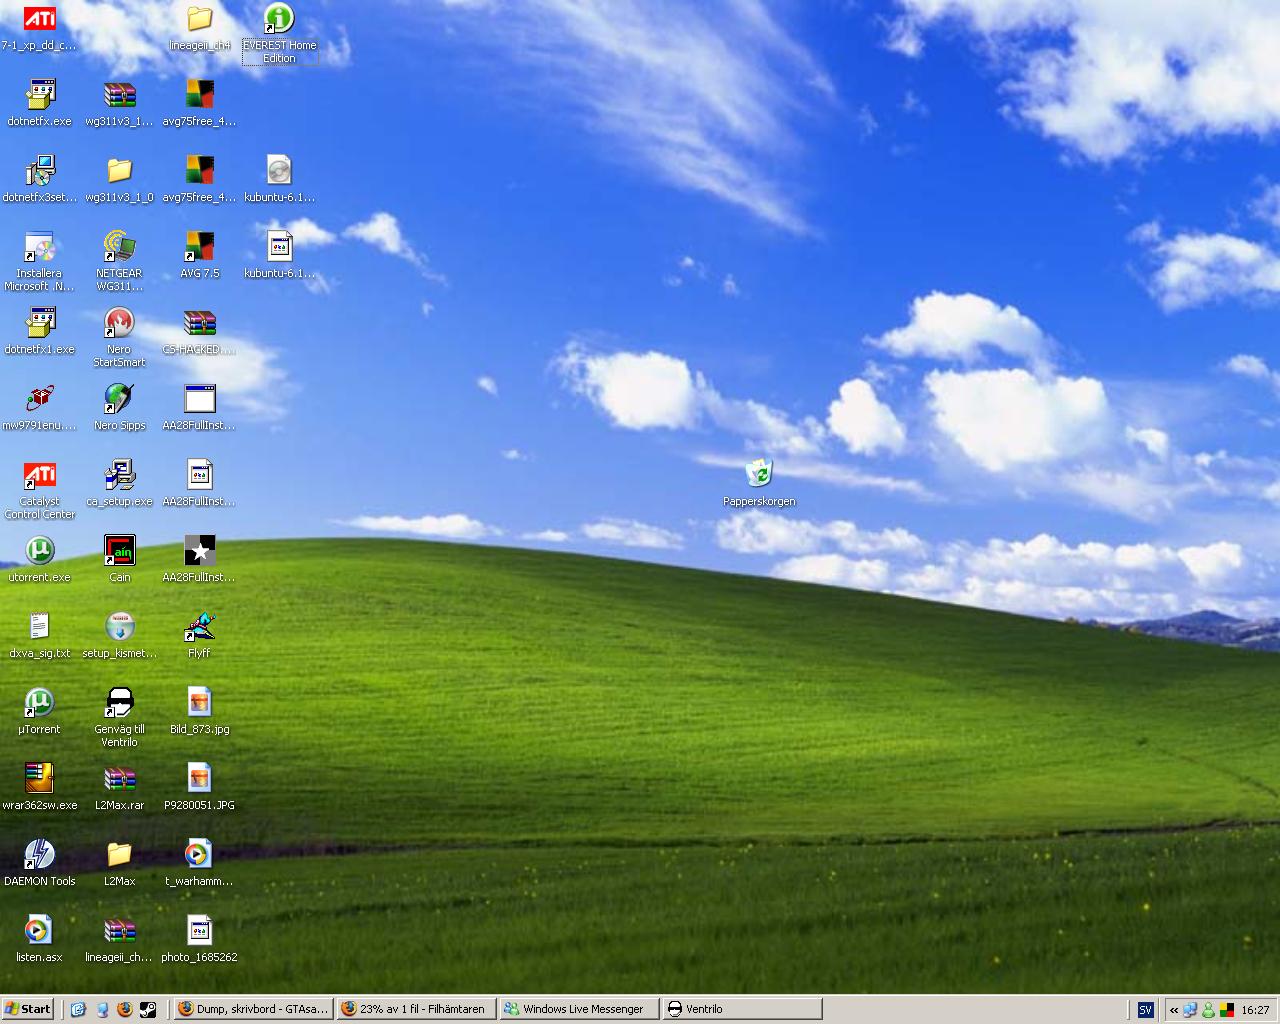The image size is (1280, 1024).
Task: Launch Firefox from Quick Launch
Action: 125,1009
